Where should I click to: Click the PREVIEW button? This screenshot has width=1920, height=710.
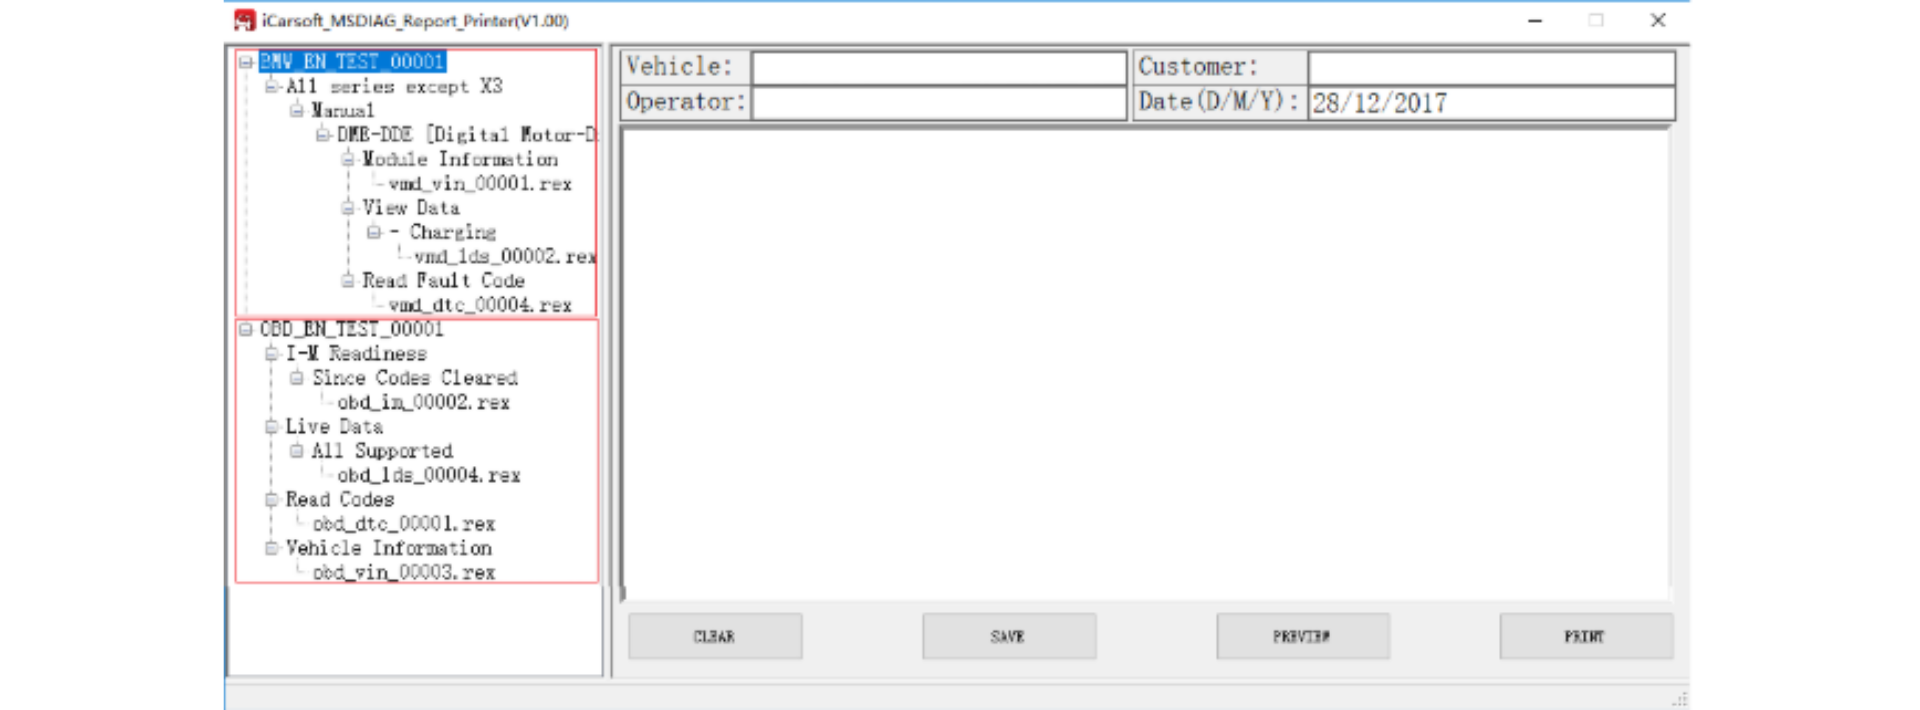pyautogui.click(x=1302, y=636)
